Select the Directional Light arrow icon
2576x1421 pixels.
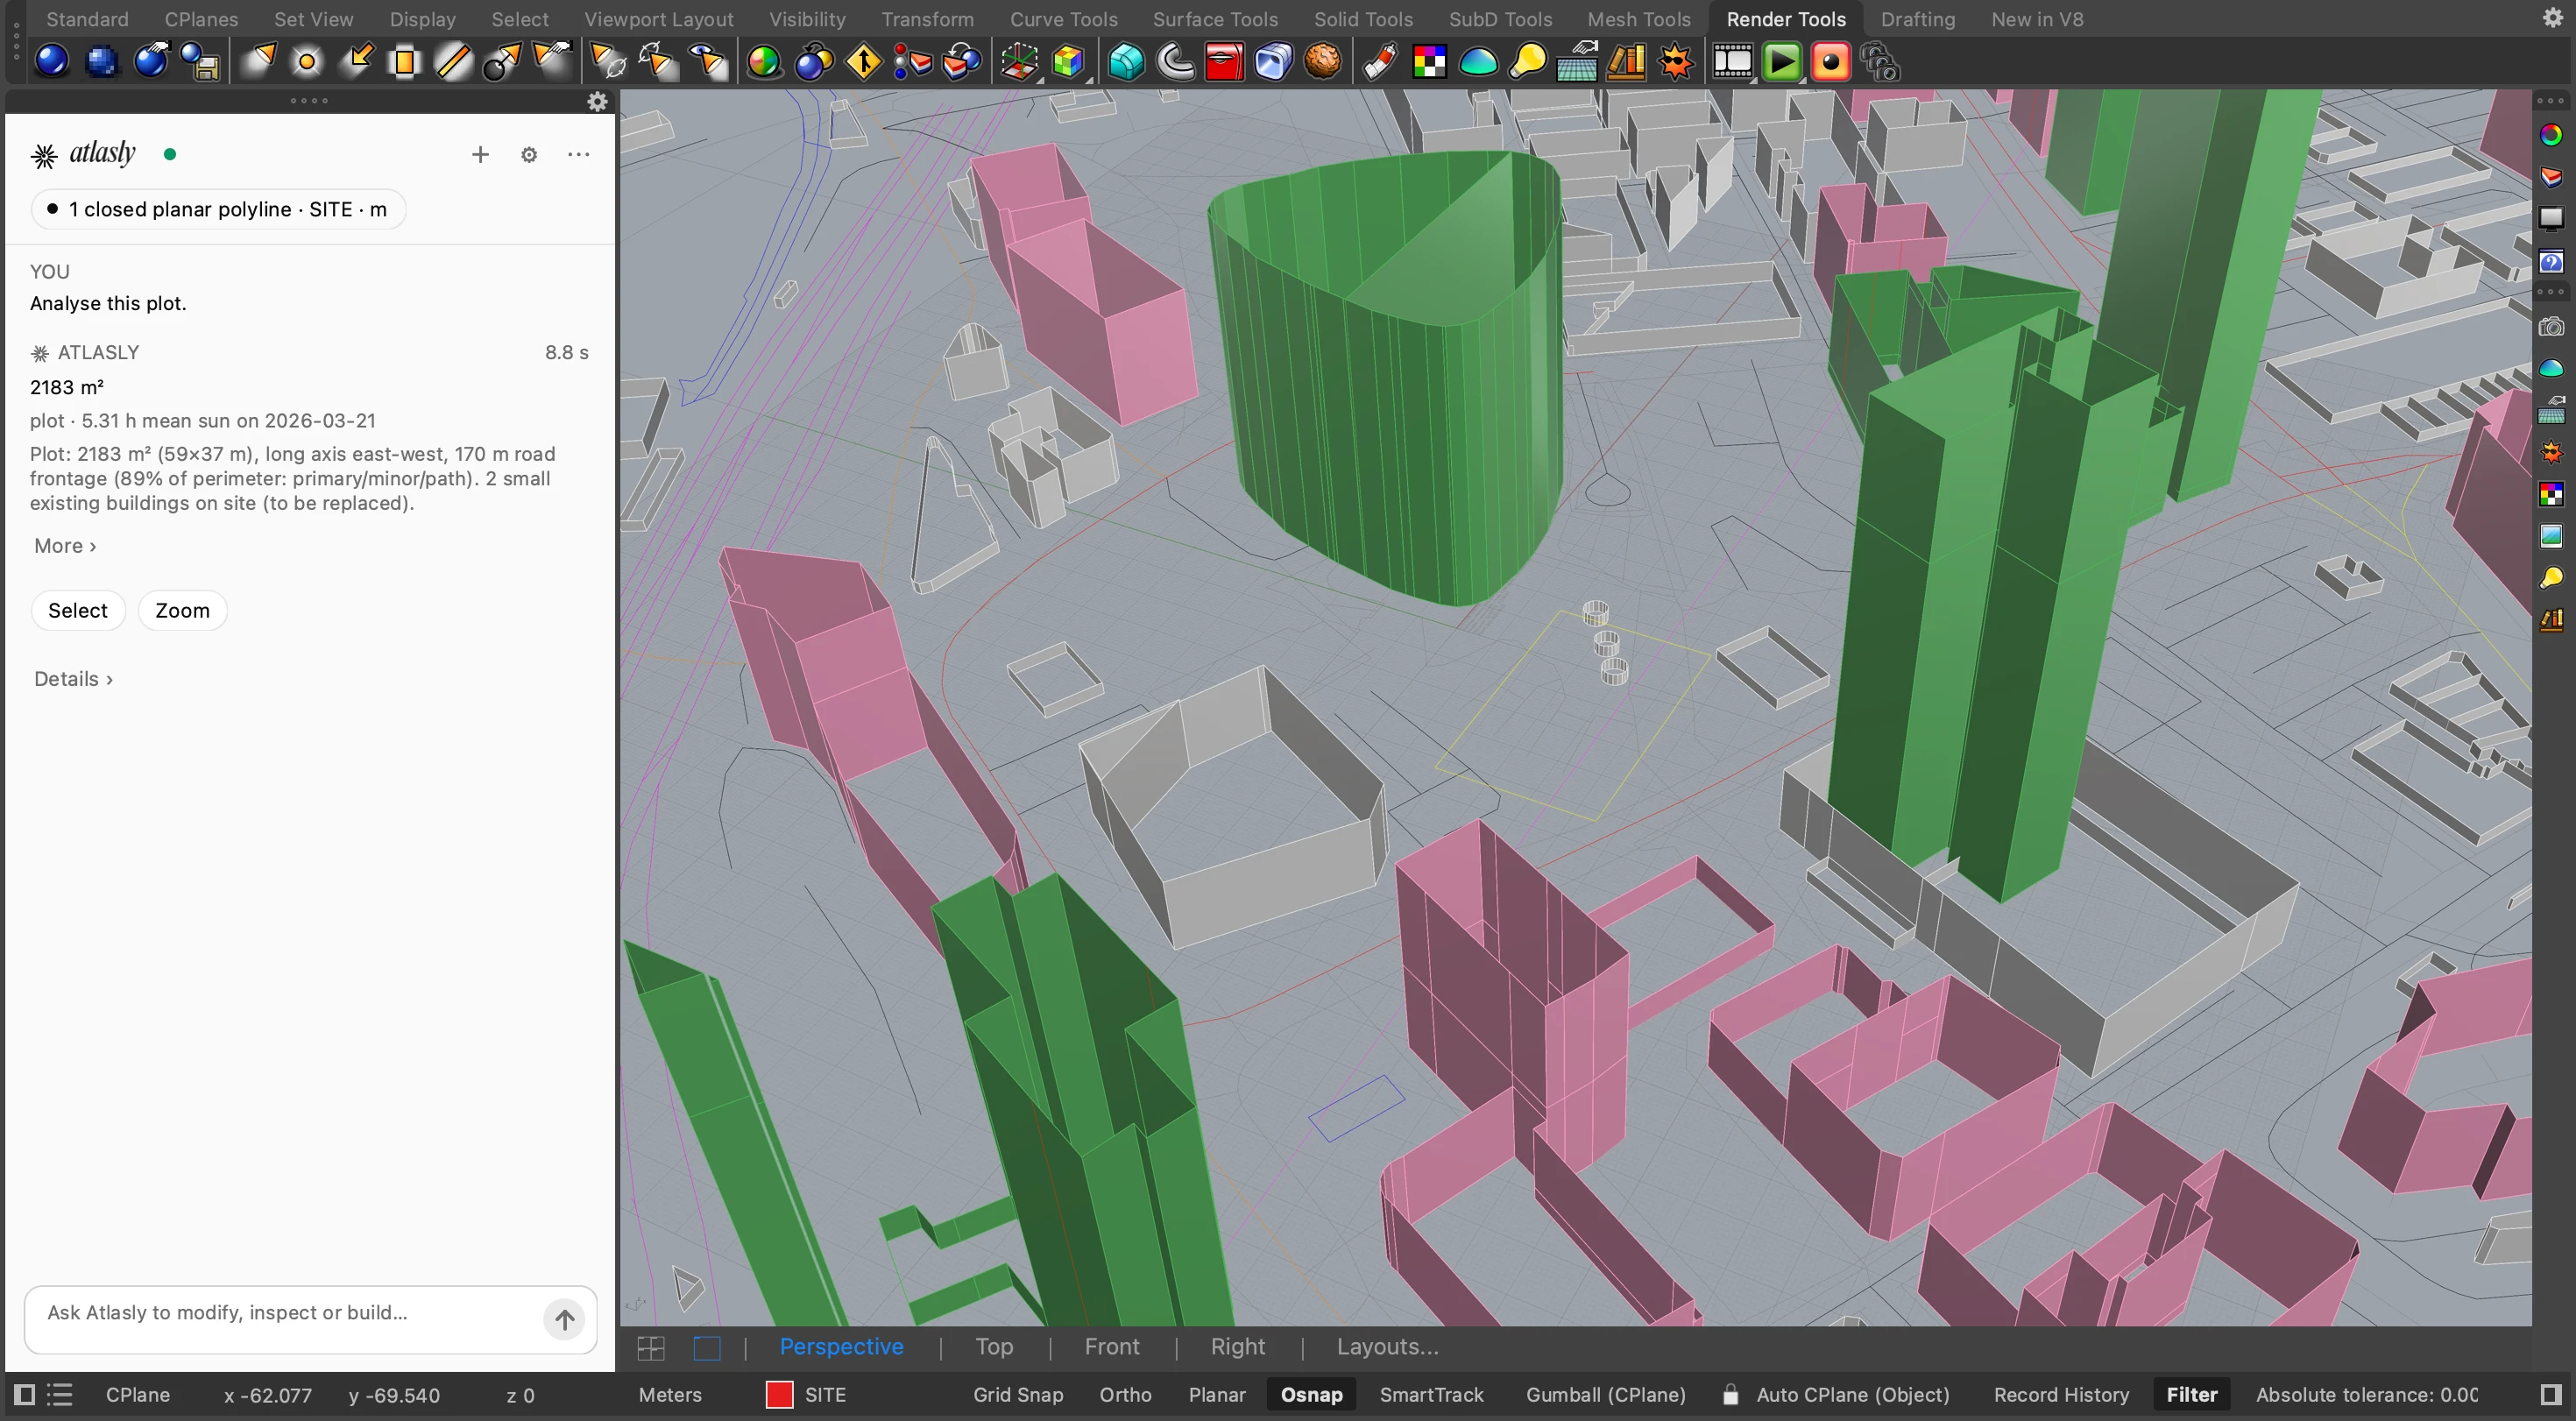point(356,62)
